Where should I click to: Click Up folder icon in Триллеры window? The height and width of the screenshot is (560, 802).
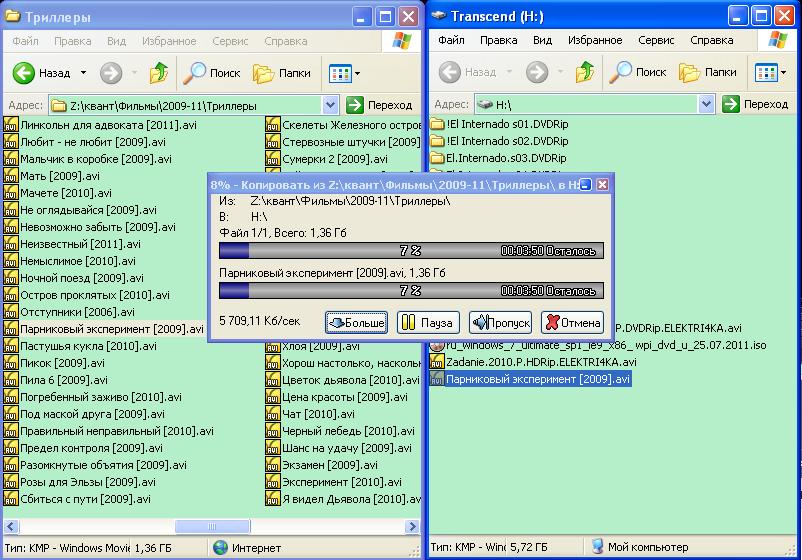click(x=159, y=73)
